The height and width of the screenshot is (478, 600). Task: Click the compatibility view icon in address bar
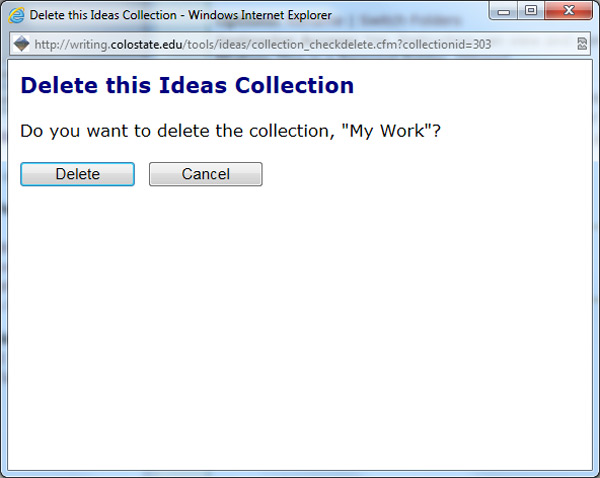pyautogui.click(x=582, y=44)
